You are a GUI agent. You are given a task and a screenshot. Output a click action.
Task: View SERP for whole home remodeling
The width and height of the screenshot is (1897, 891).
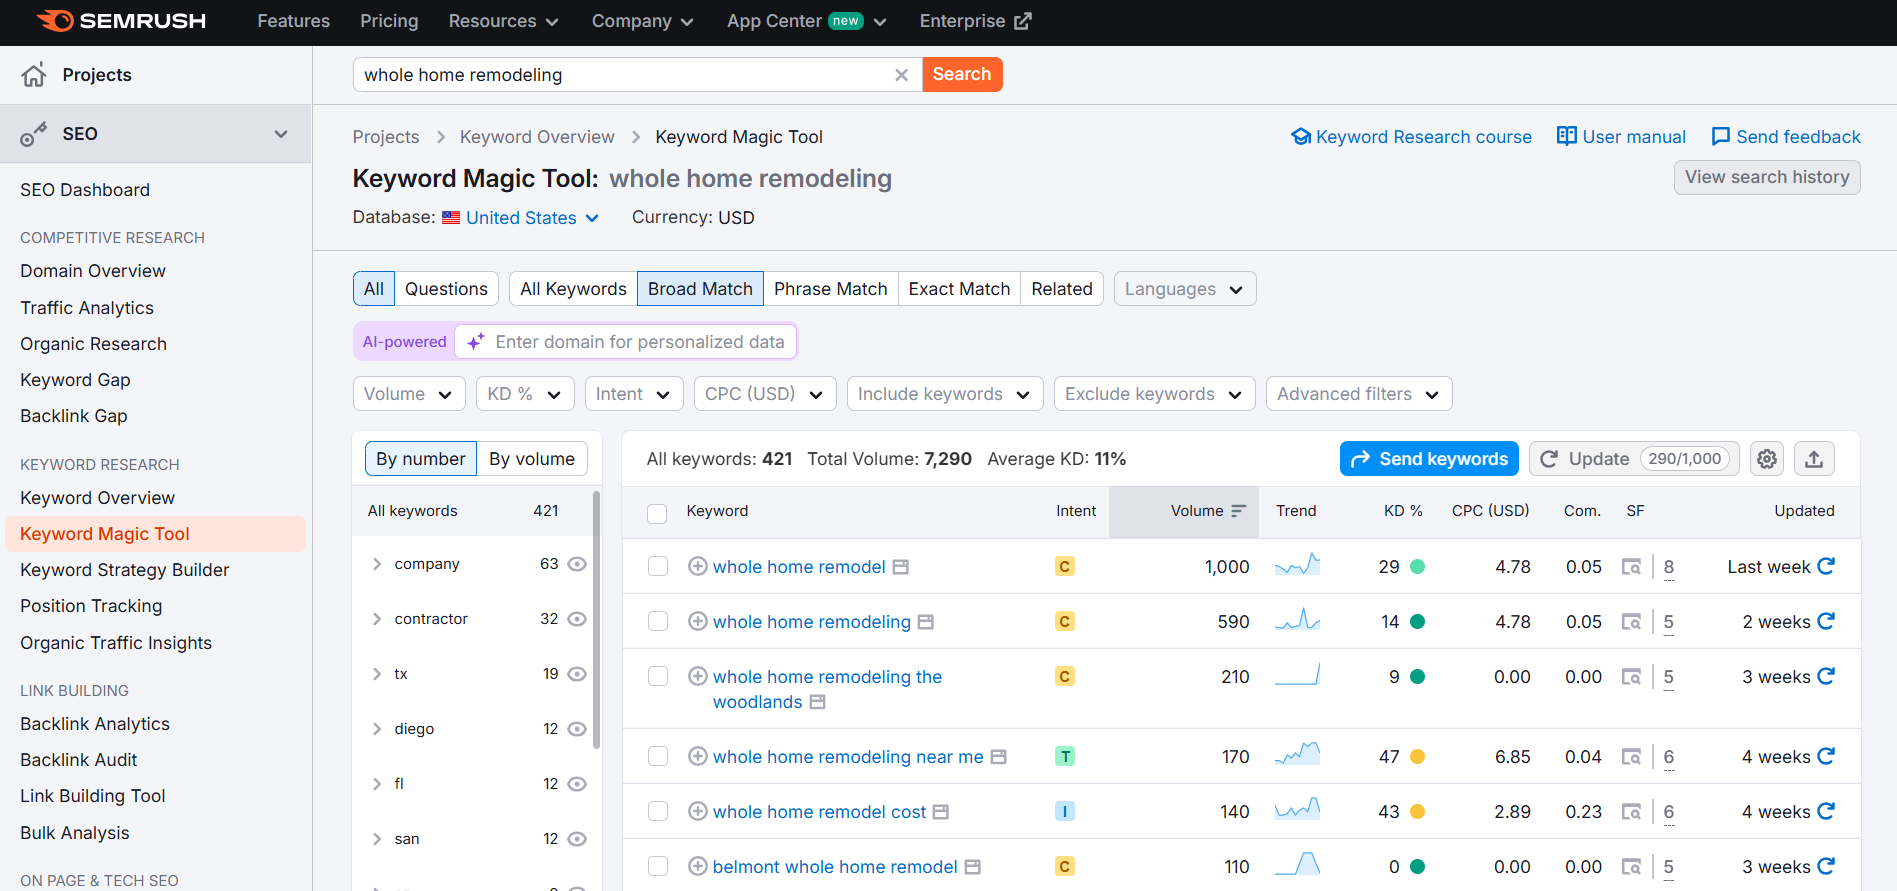1631,622
